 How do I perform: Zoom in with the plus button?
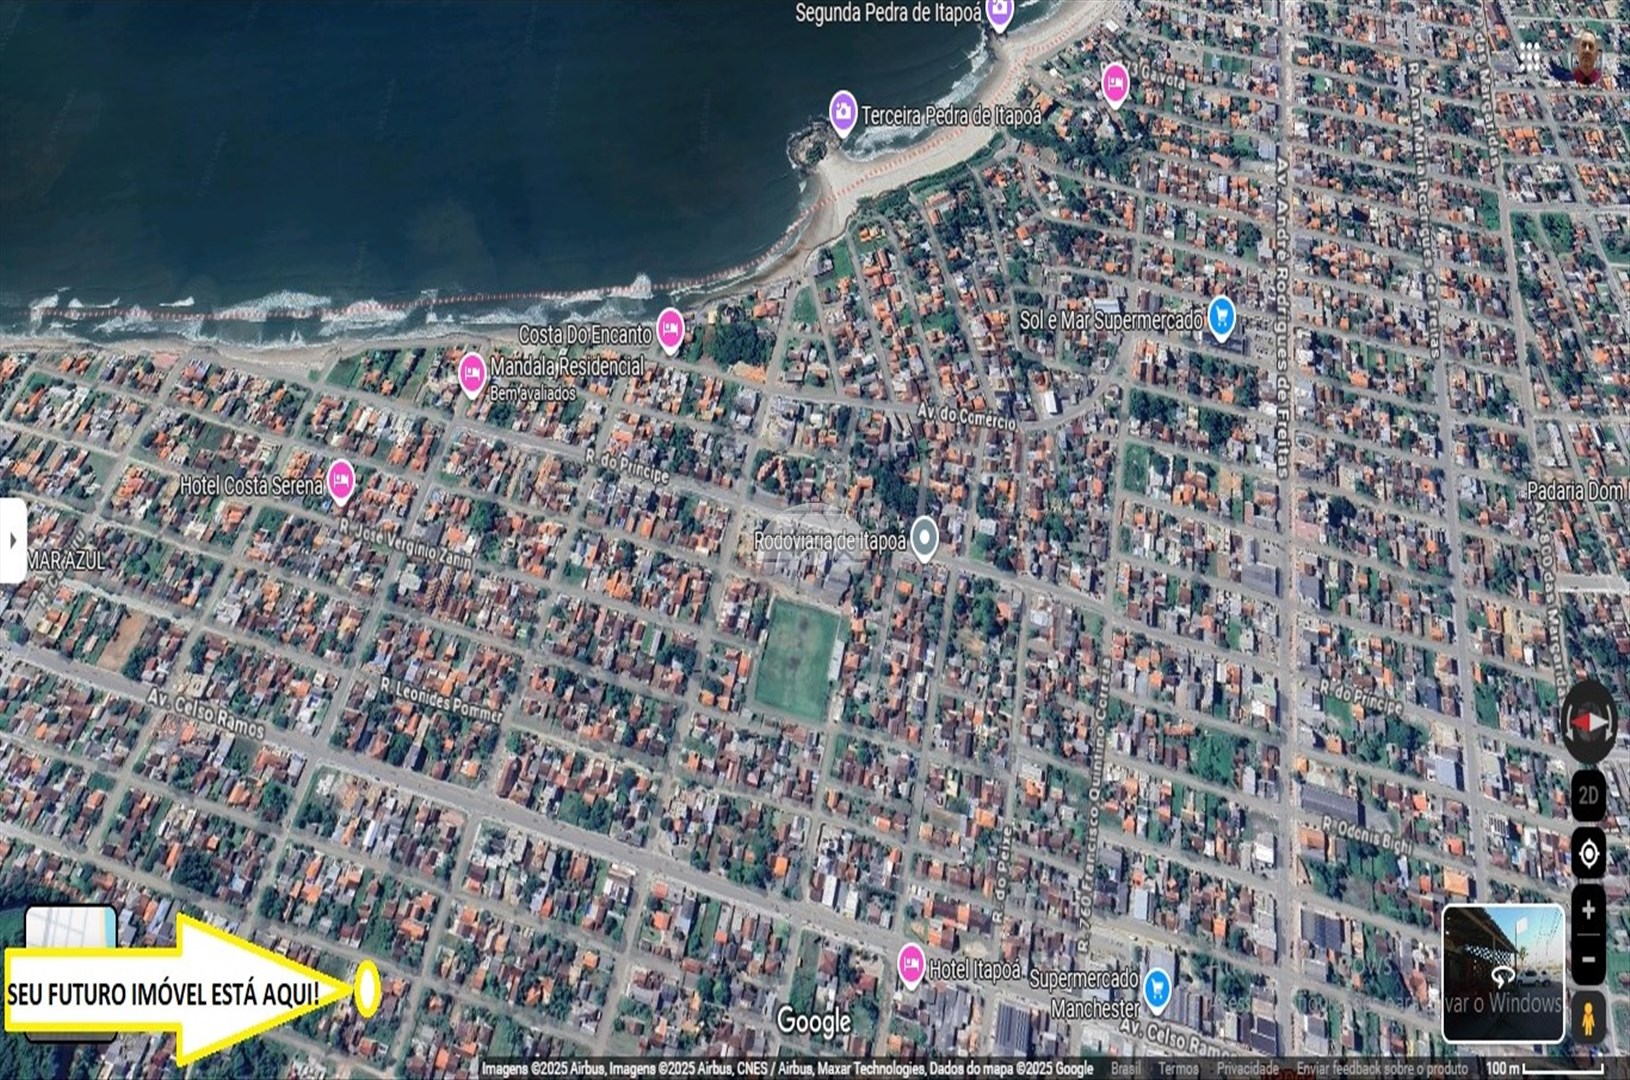1588,911
